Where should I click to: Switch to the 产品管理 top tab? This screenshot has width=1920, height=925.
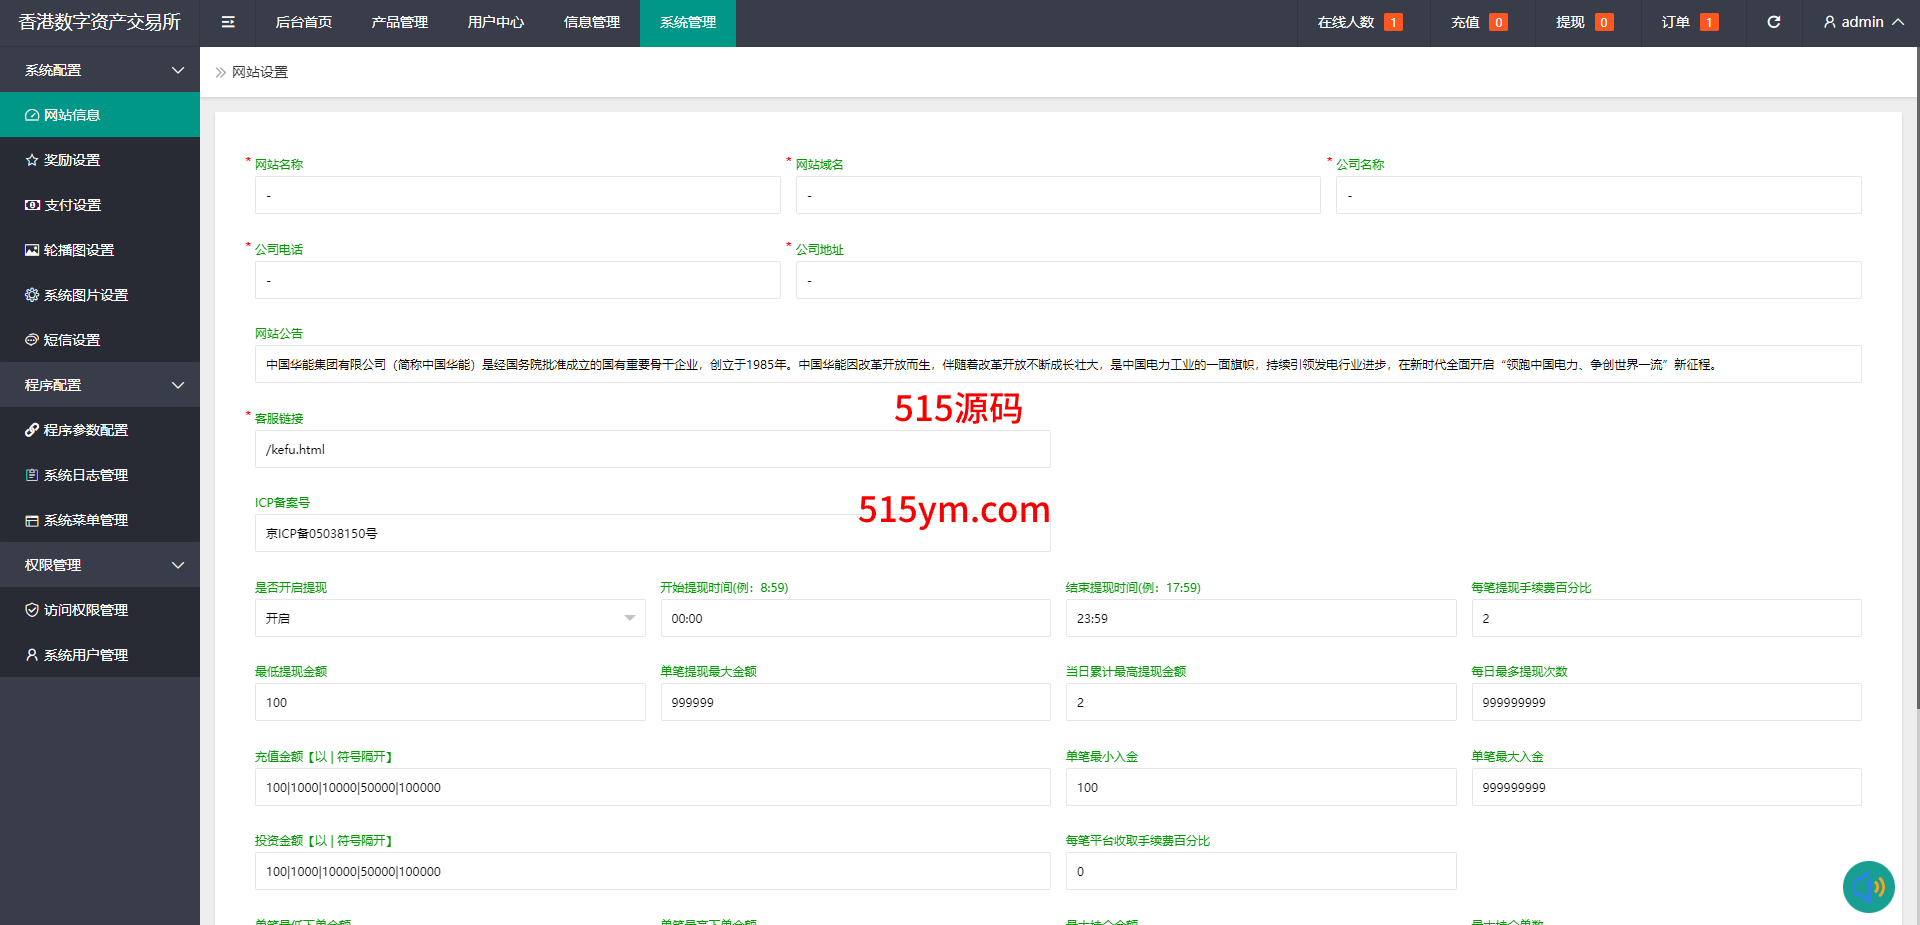pos(399,22)
